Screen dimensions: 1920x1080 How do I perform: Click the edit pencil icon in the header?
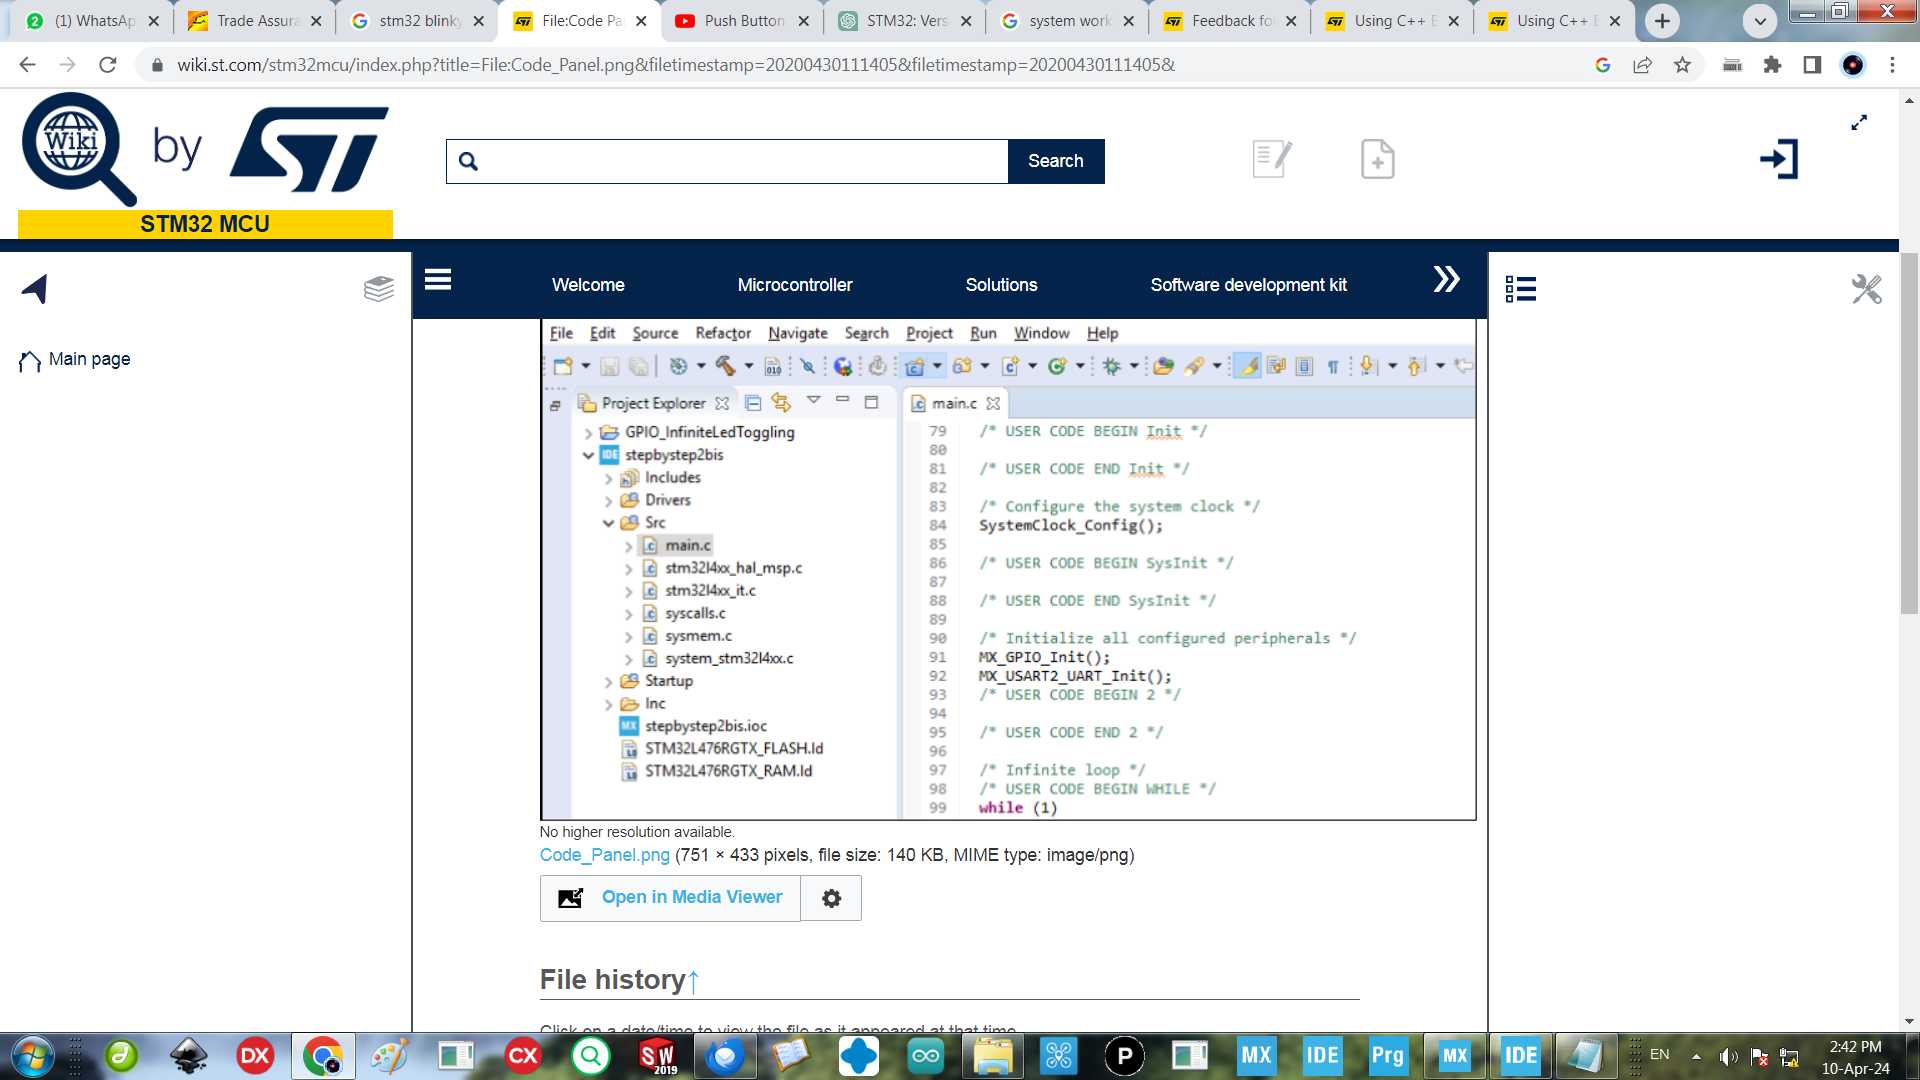click(1271, 158)
